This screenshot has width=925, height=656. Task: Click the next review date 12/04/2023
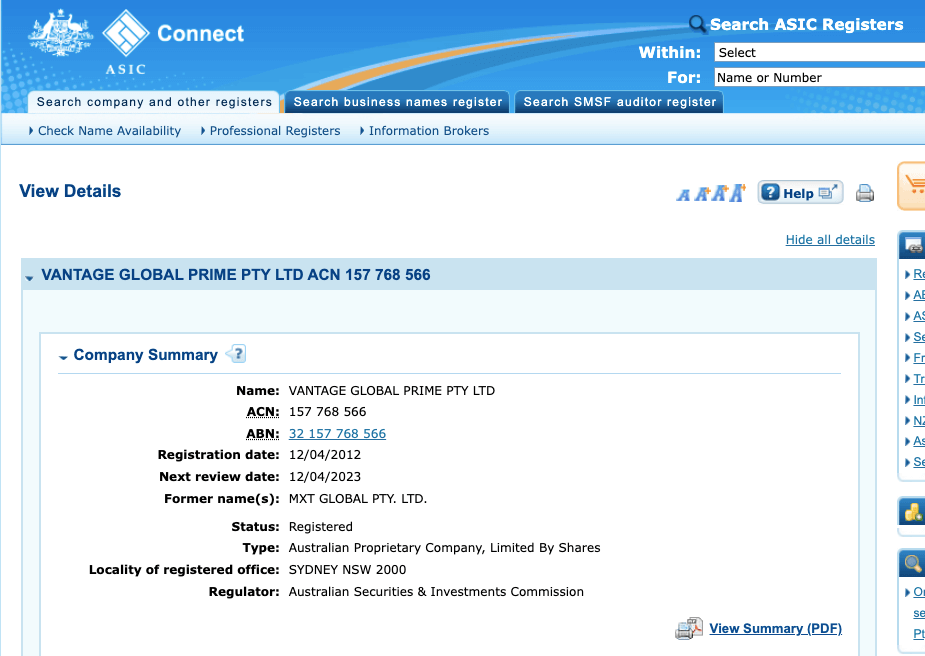pyautogui.click(x=324, y=477)
